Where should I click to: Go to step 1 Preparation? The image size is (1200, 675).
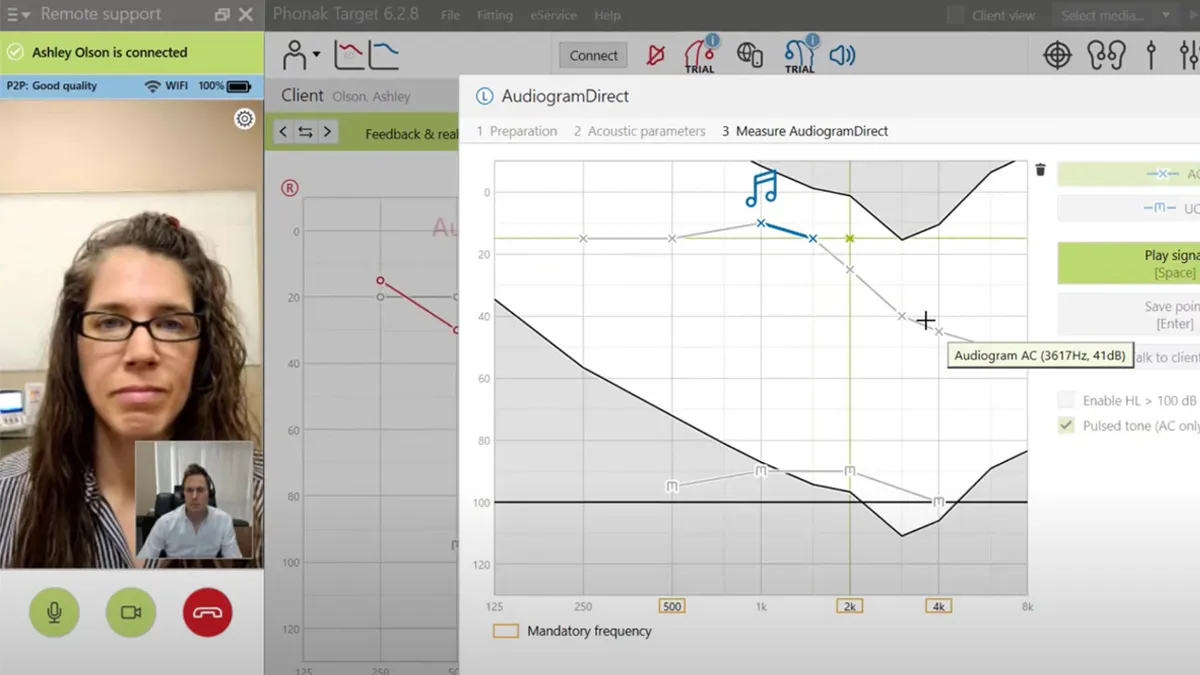(x=517, y=131)
